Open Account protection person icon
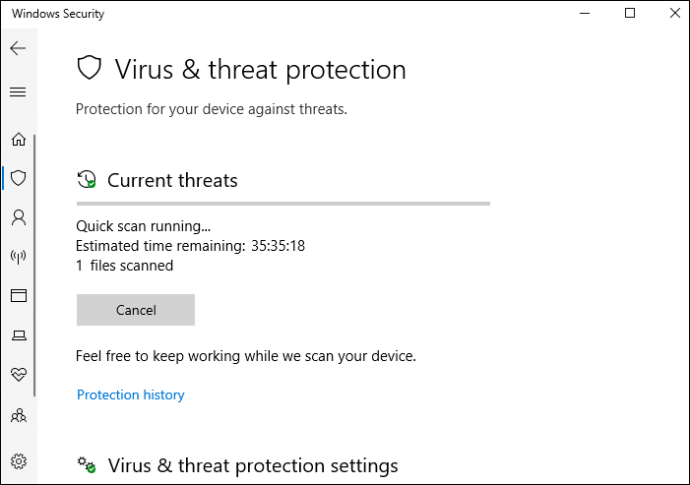Image resolution: width=690 pixels, height=485 pixels. [x=18, y=217]
